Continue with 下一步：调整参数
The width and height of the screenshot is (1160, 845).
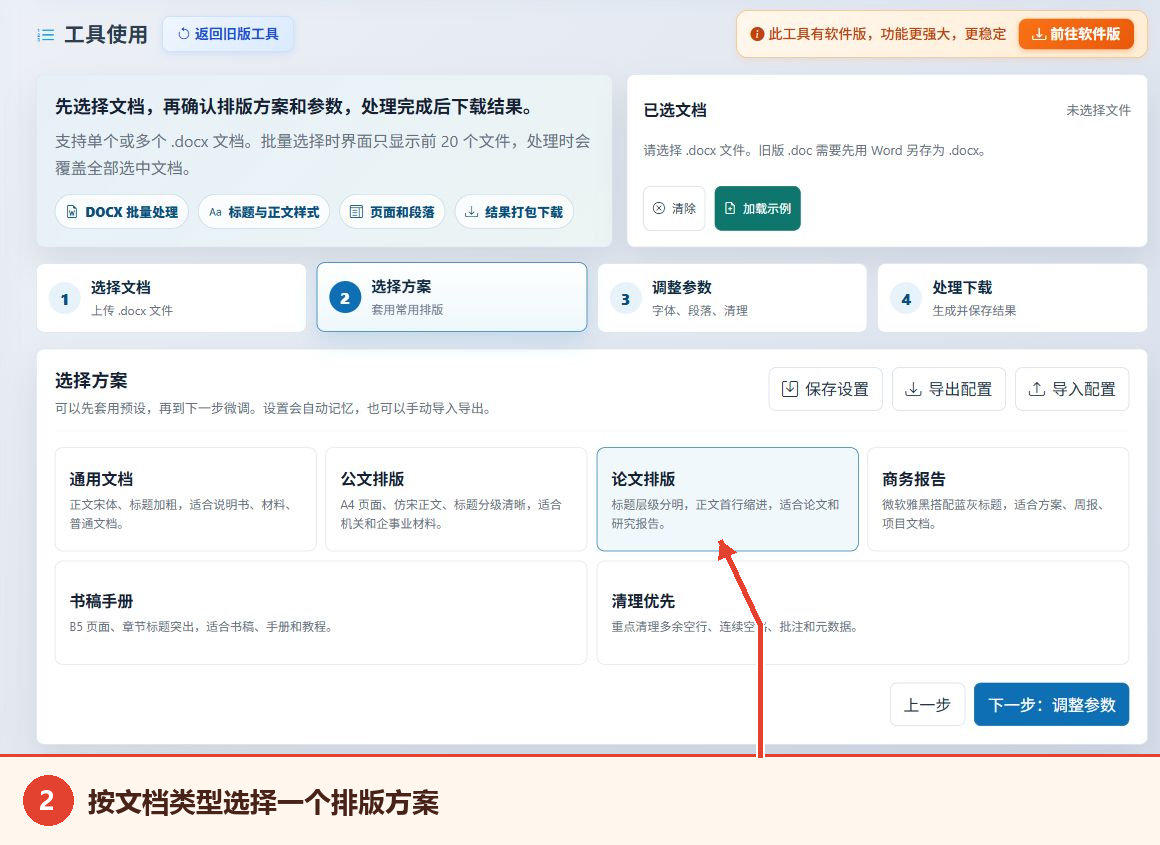(1051, 704)
